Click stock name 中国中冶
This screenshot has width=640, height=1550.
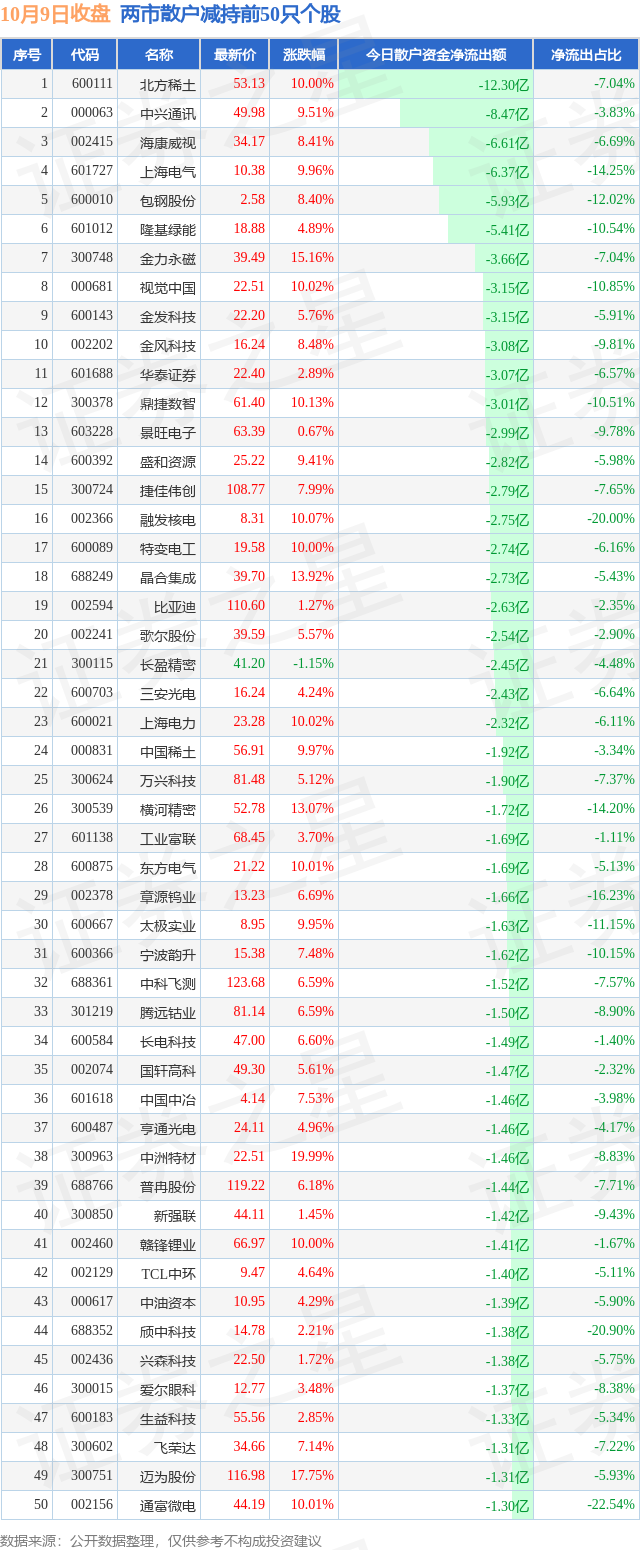(168, 1099)
